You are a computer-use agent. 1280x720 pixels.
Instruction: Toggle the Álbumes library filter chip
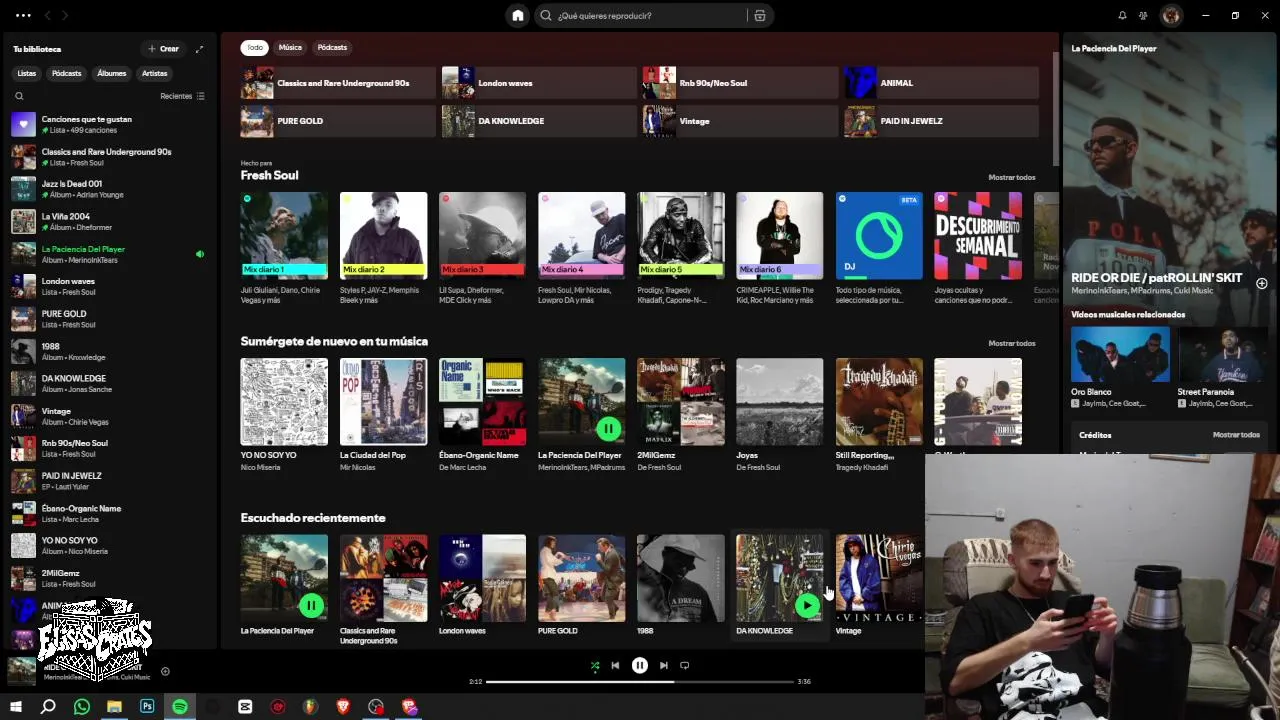pos(112,73)
